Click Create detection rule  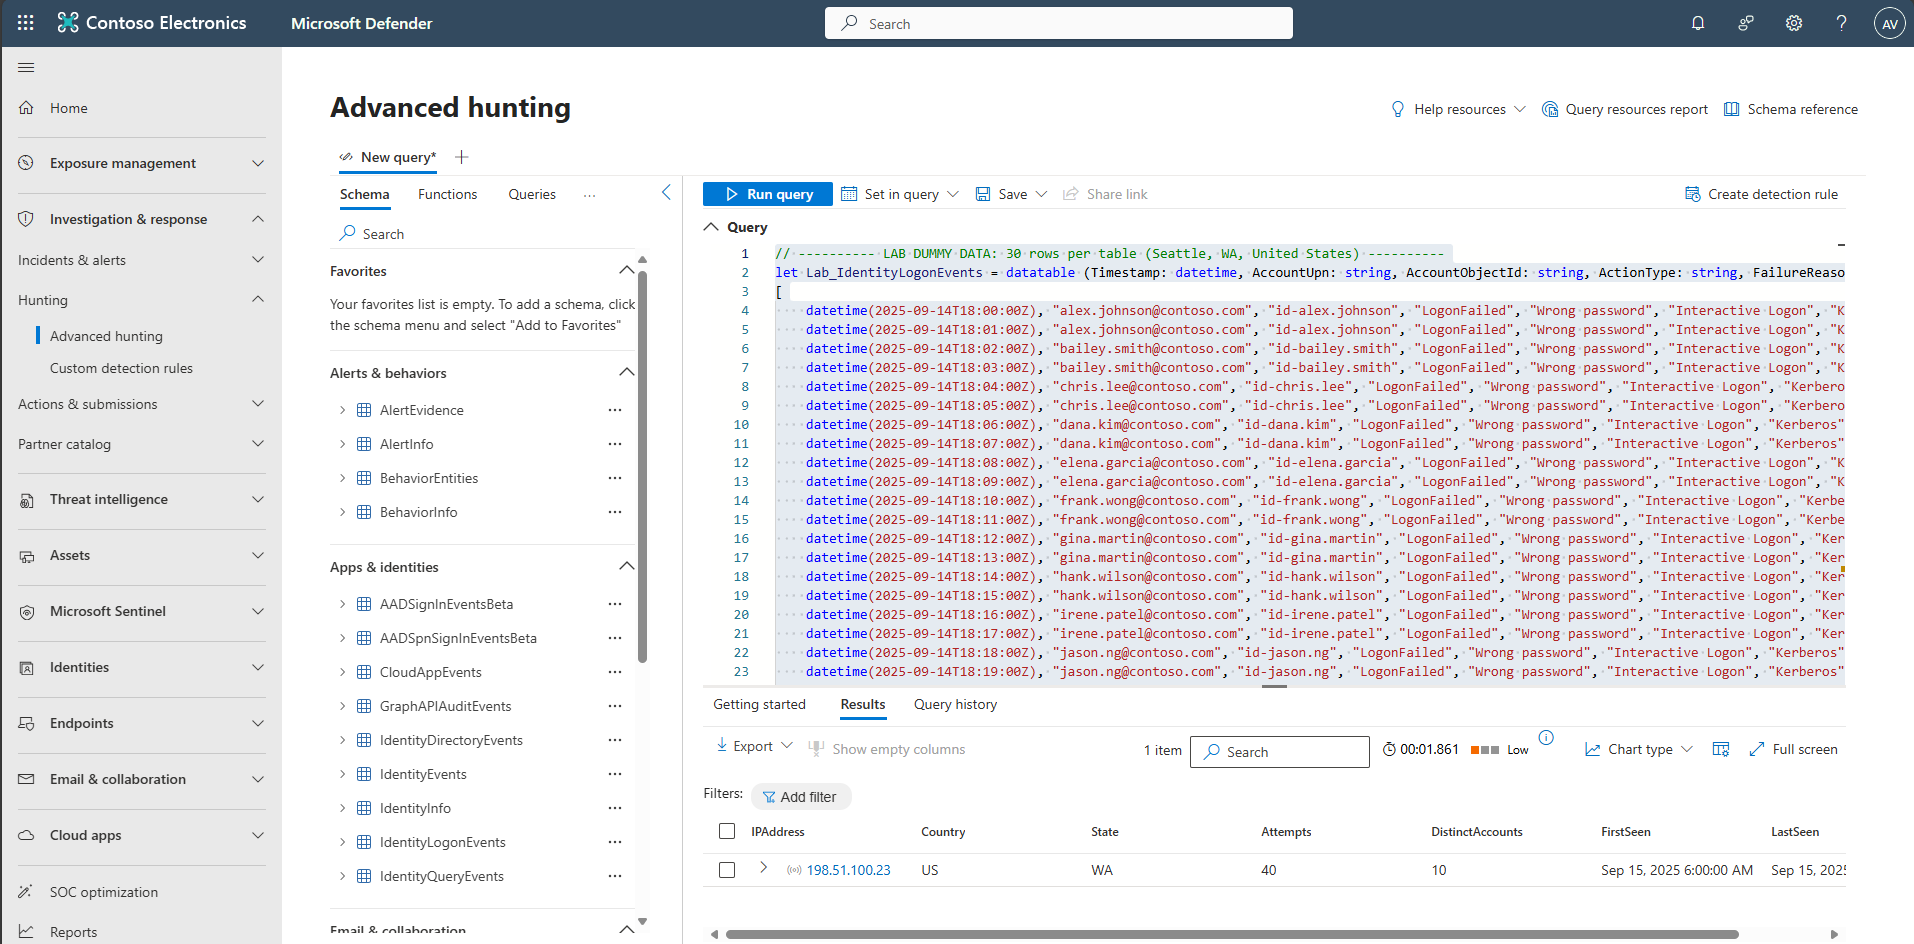[x=1762, y=194]
